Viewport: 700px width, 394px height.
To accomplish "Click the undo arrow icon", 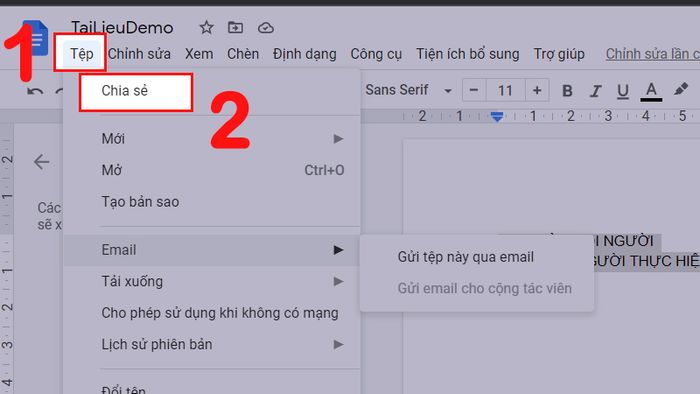I will (35, 92).
